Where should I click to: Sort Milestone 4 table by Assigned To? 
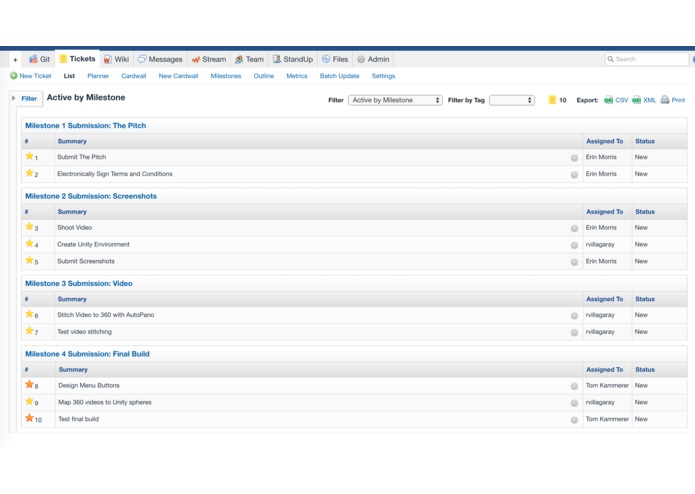coord(605,370)
